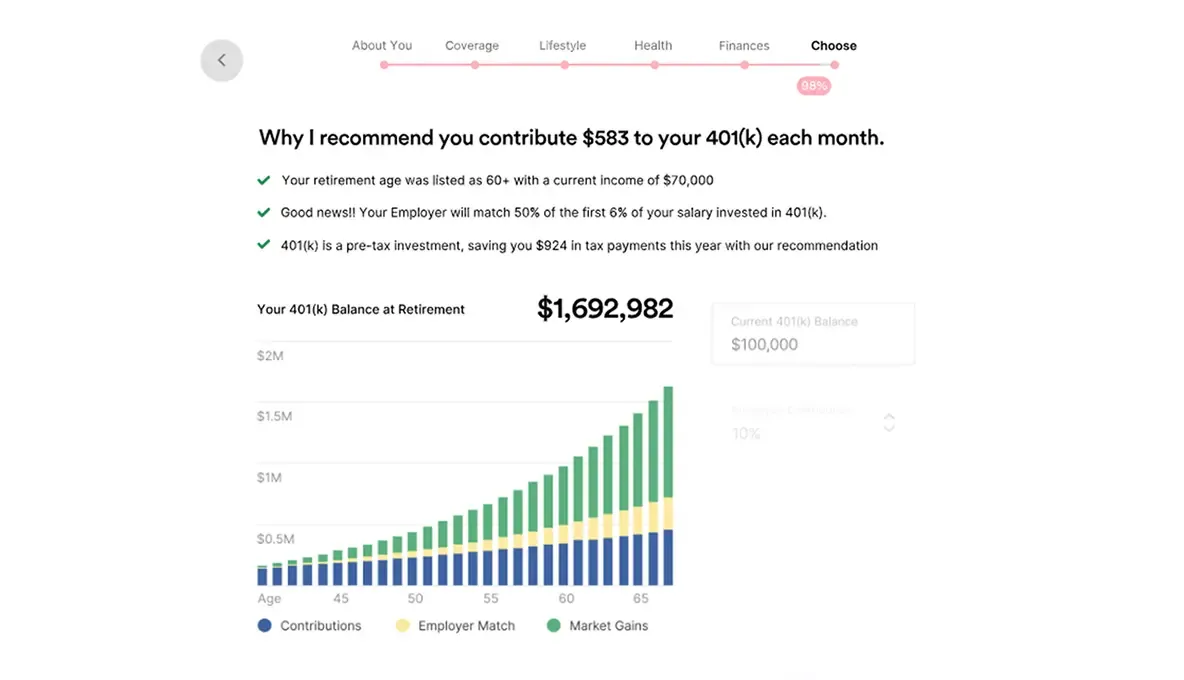1184x680 pixels.
Task: Jump to the Health step
Action: coord(653,46)
